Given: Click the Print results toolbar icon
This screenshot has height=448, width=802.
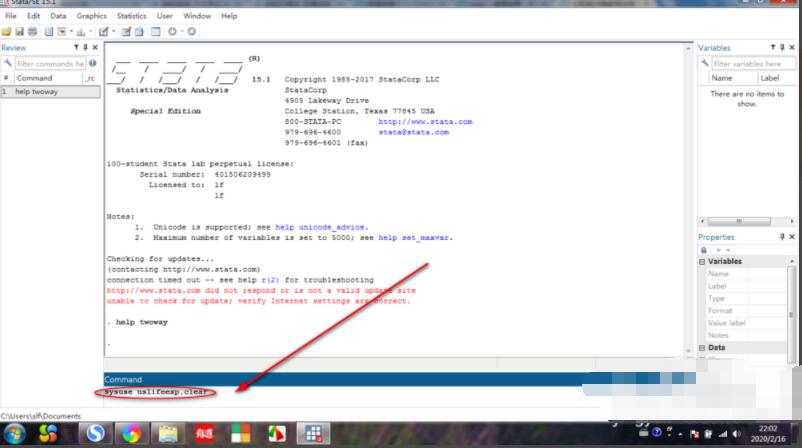Looking at the screenshot, I should [x=32, y=32].
